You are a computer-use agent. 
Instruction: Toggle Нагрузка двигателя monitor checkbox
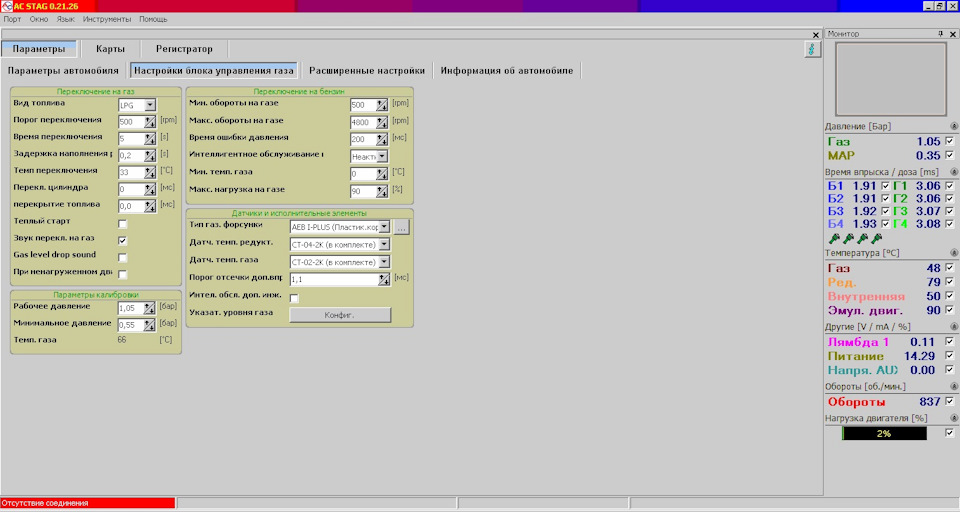pos(950,432)
